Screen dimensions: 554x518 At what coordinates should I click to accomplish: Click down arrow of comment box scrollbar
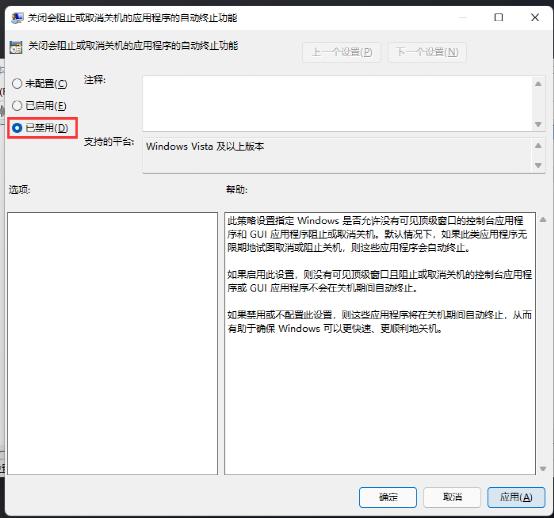538,124
